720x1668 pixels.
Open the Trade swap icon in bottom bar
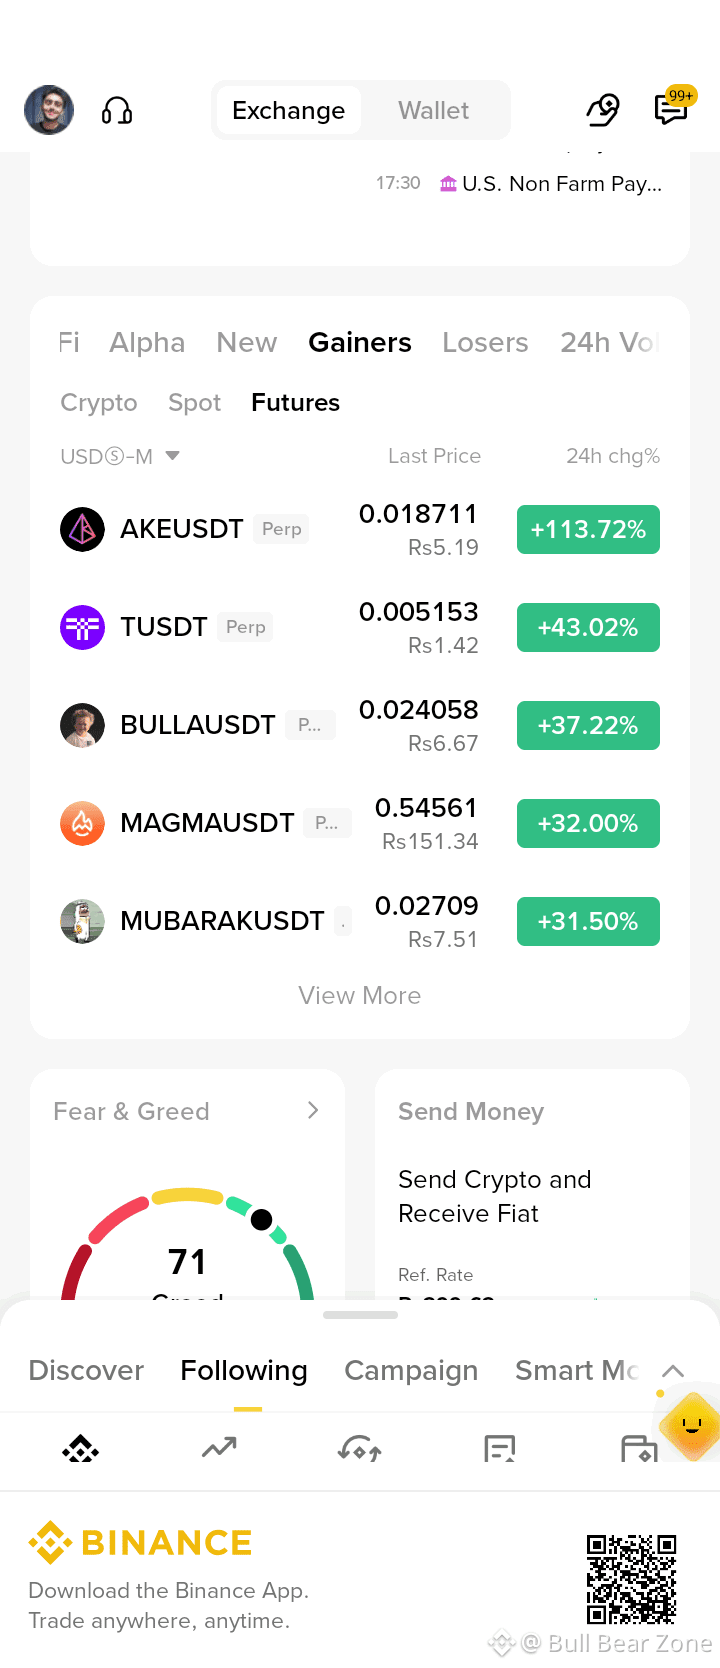(360, 1448)
